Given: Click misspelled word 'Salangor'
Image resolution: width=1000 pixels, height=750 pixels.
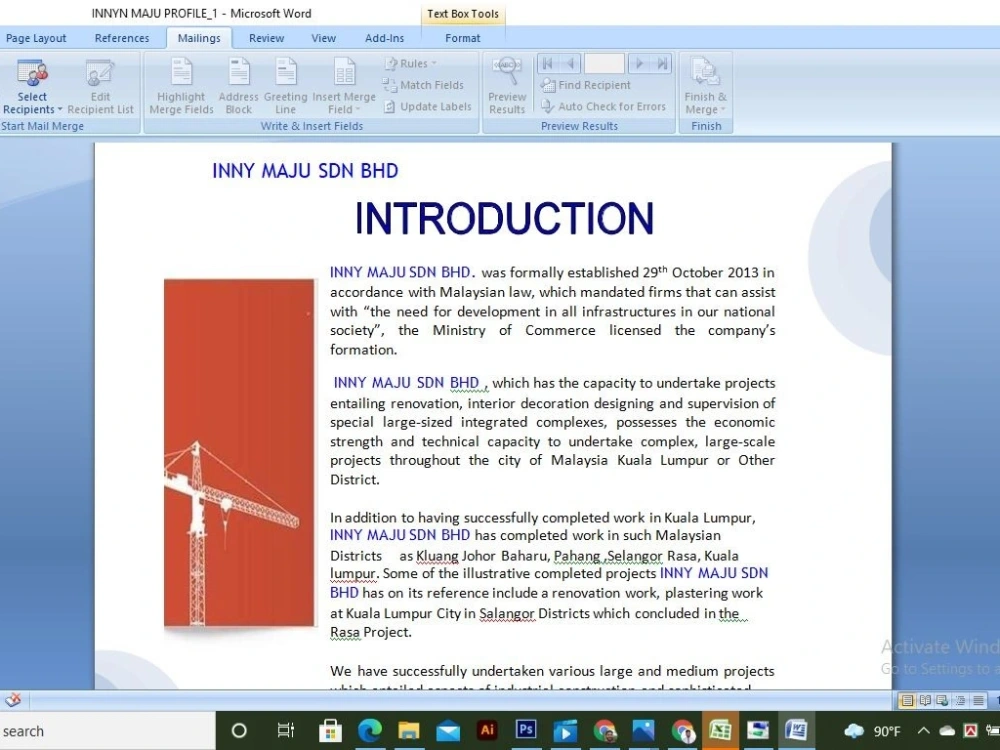Looking at the screenshot, I should (507, 614).
